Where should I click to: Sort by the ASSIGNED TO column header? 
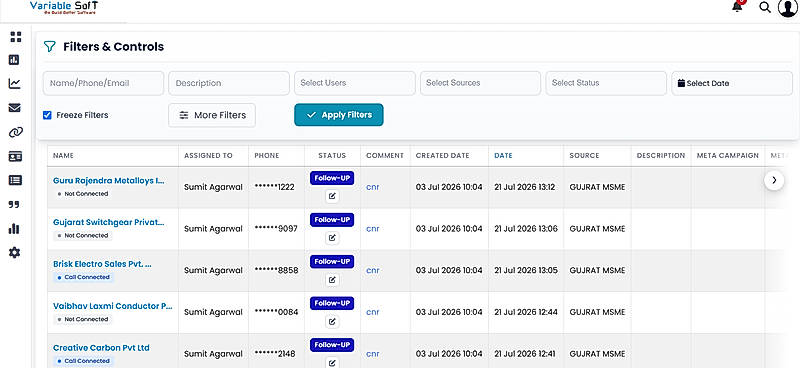click(208, 156)
